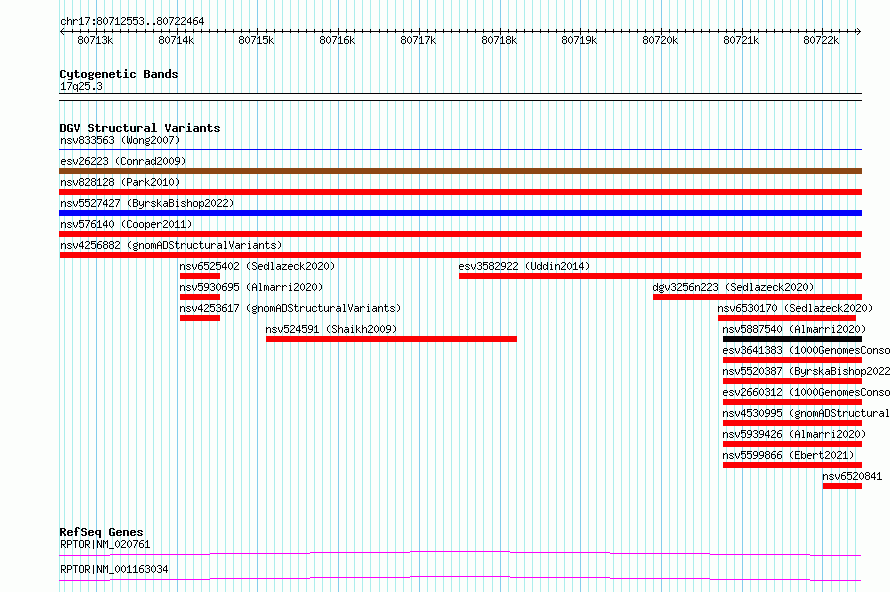Click nsv5939426 (Almarri2020) label
The image size is (890, 592).
794,434
